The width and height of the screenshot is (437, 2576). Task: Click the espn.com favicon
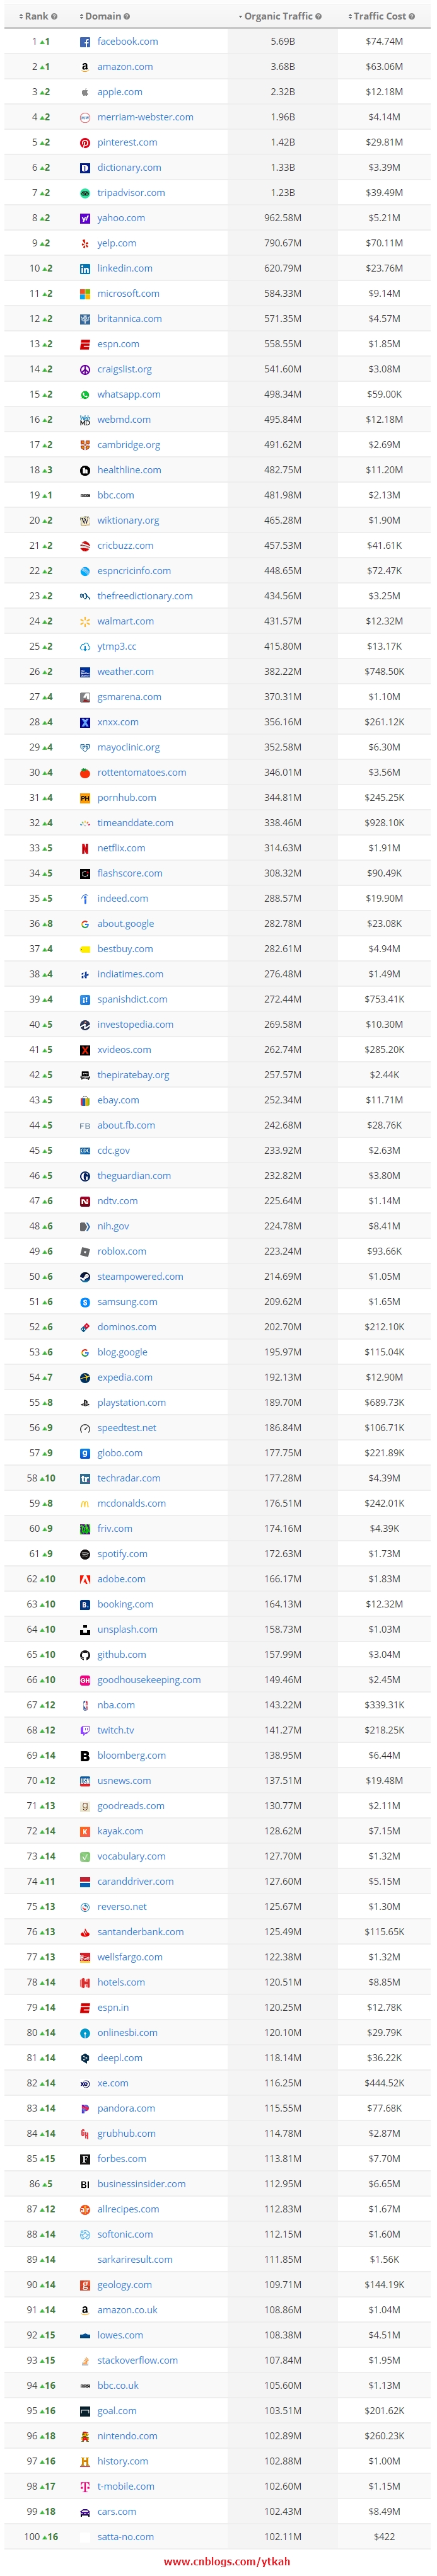85,344
